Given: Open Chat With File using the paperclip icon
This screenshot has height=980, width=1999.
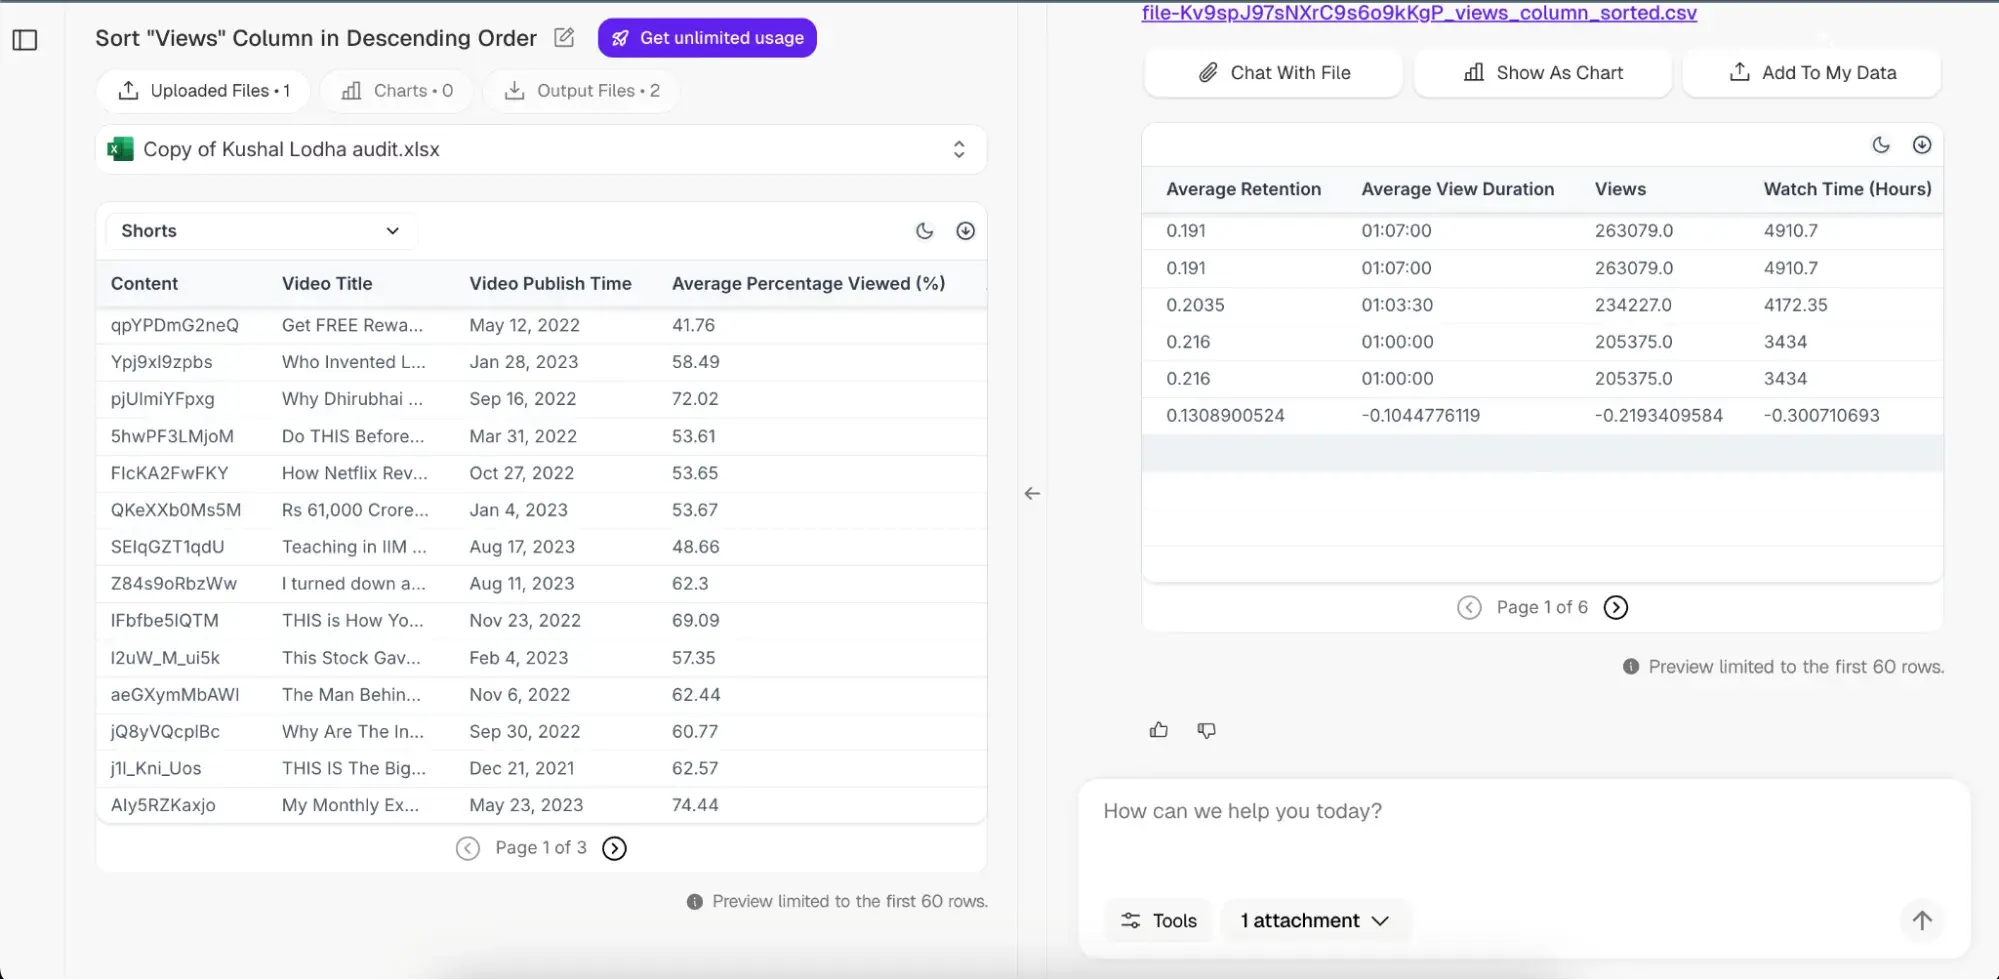Looking at the screenshot, I should click(x=1209, y=72).
